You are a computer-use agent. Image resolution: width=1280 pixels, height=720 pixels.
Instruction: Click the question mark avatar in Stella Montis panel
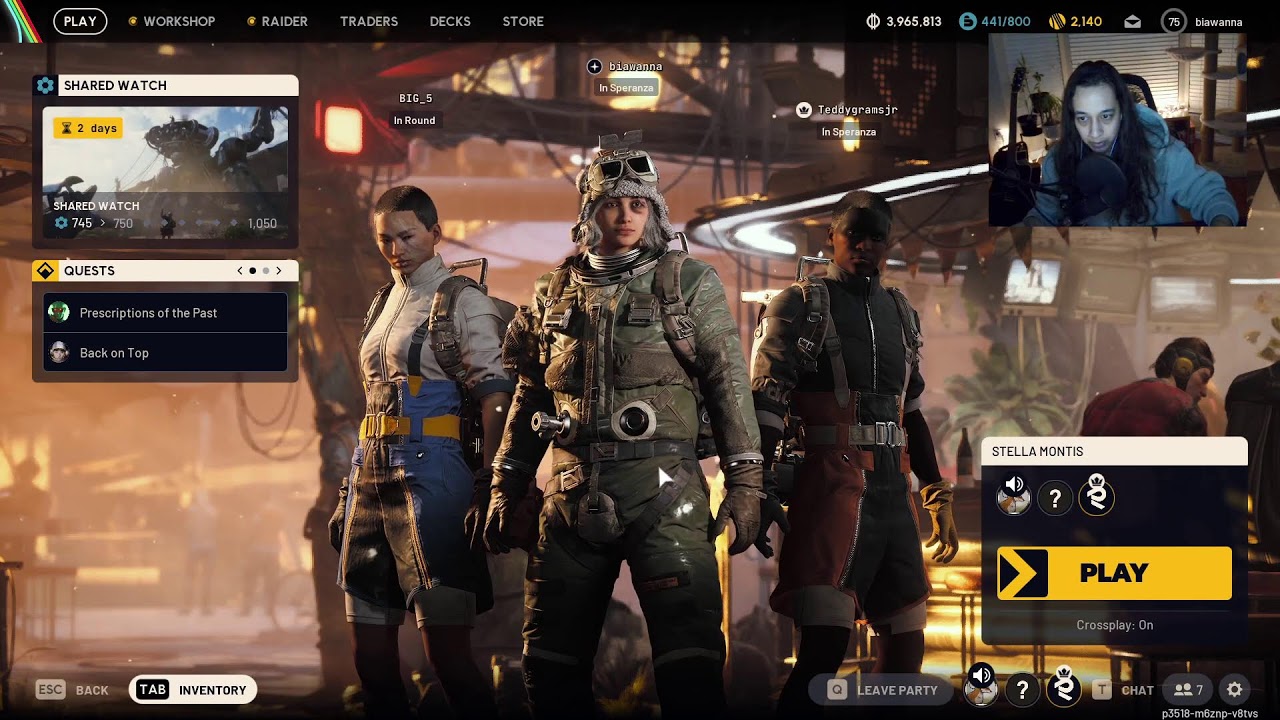point(1055,497)
